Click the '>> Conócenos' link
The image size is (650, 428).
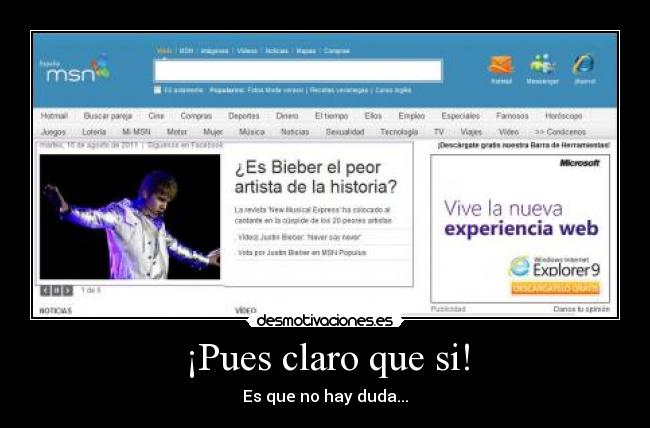560,132
